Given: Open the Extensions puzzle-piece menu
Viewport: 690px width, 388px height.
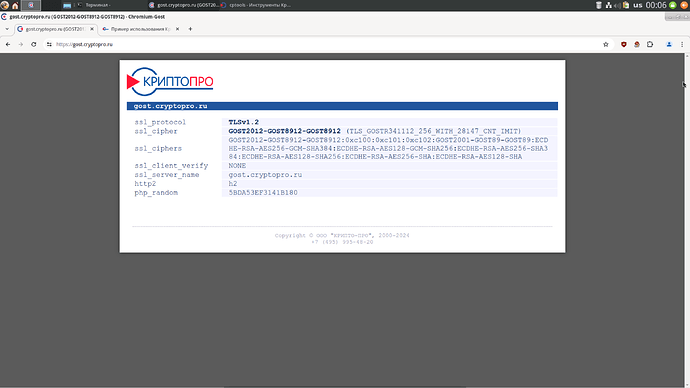Looking at the screenshot, I should coord(650,44).
